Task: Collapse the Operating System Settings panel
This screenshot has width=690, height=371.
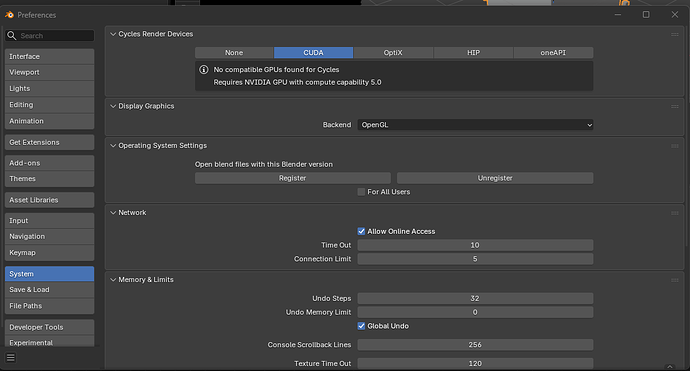Action: click(x=113, y=146)
